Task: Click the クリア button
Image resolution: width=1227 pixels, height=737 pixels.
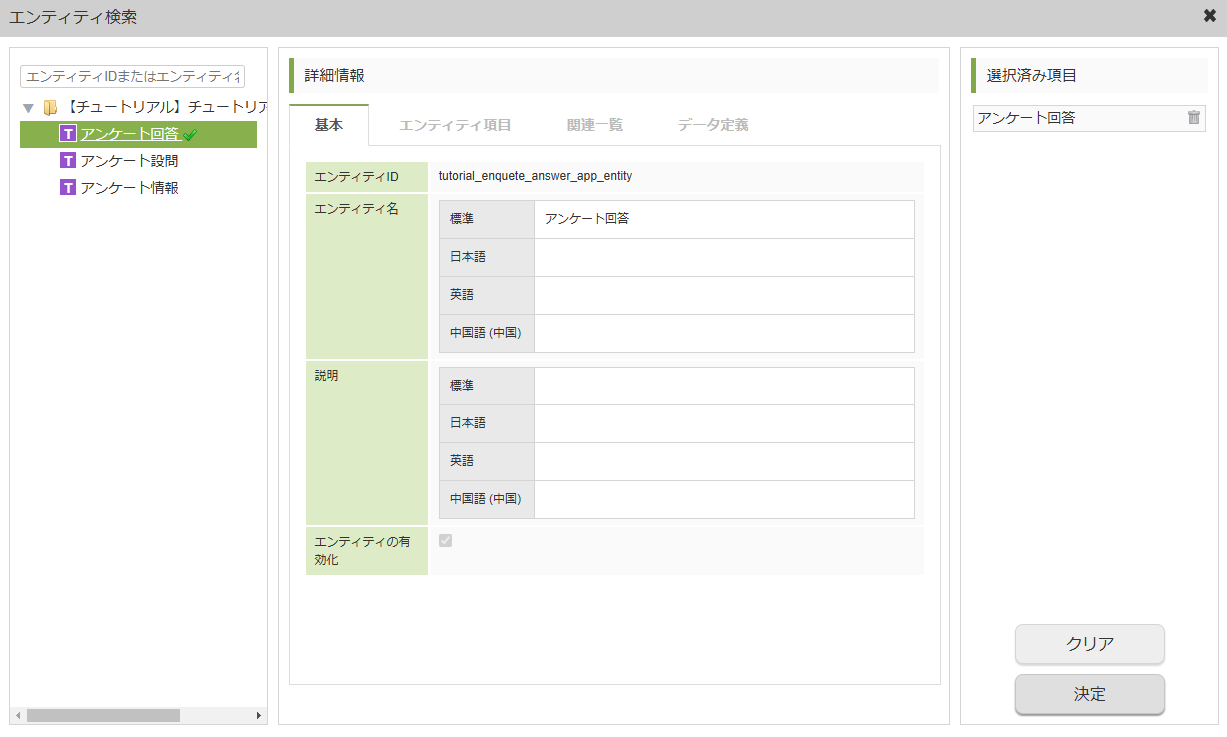Action: point(1089,644)
